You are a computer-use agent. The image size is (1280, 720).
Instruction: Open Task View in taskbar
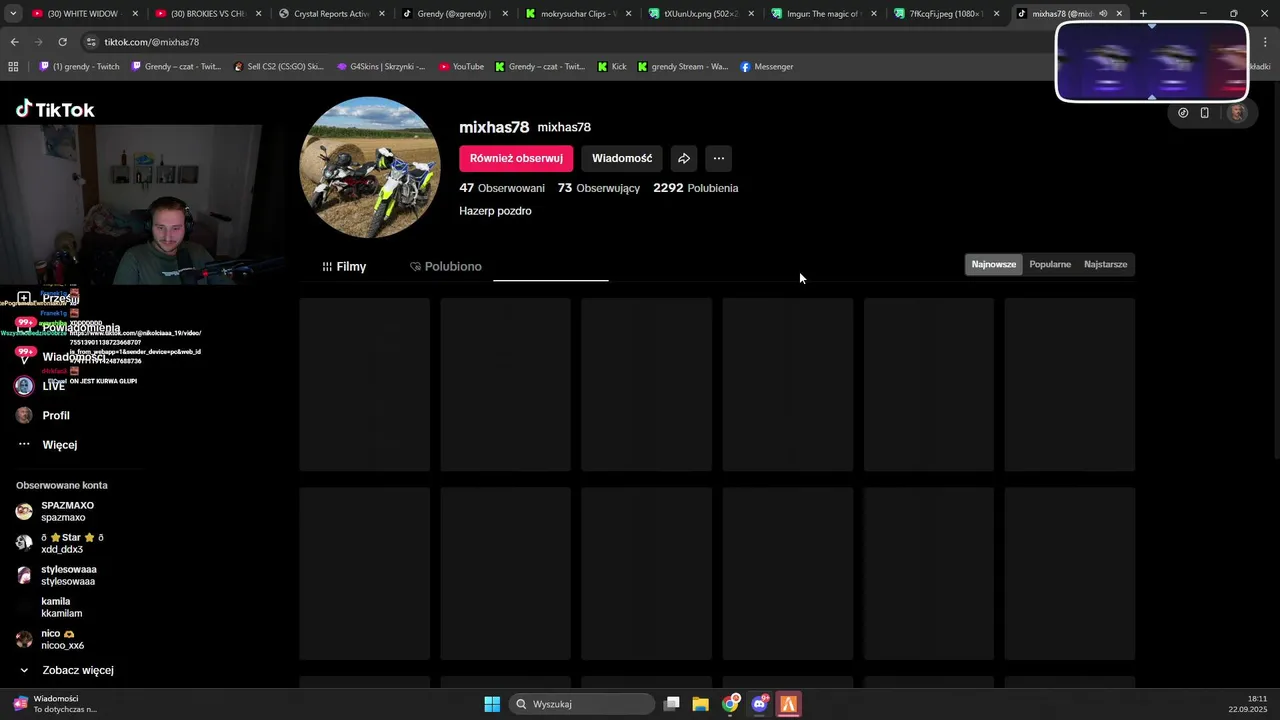(x=672, y=704)
